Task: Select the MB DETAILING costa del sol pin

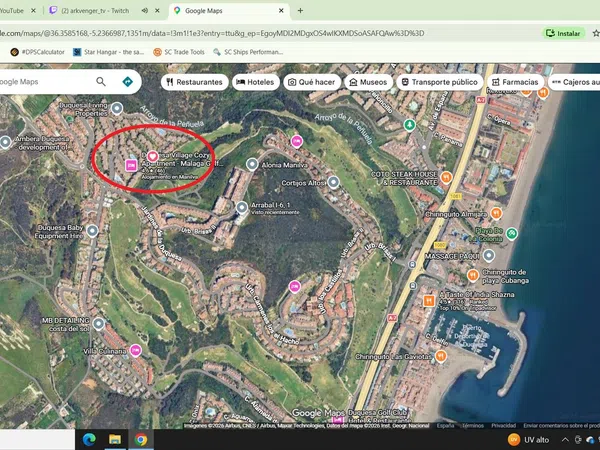Action: tap(99, 324)
